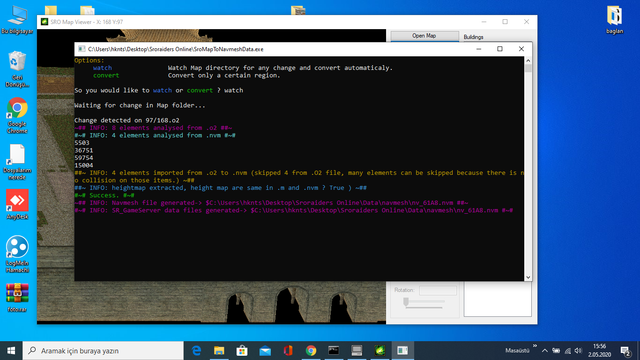The height and width of the screenshot is (360, 640).
Task: Switch to the console taskbar icon
Action: coord(333,351)
